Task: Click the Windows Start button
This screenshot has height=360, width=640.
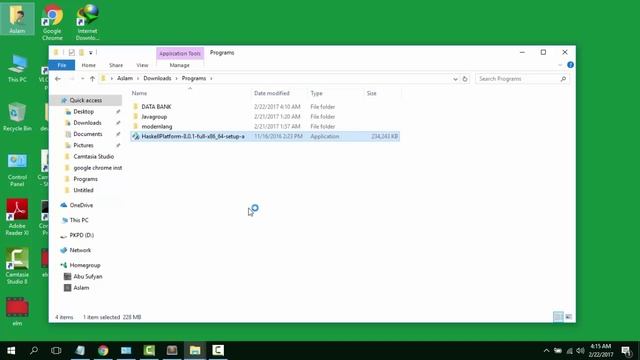Action: pos(11,350)
